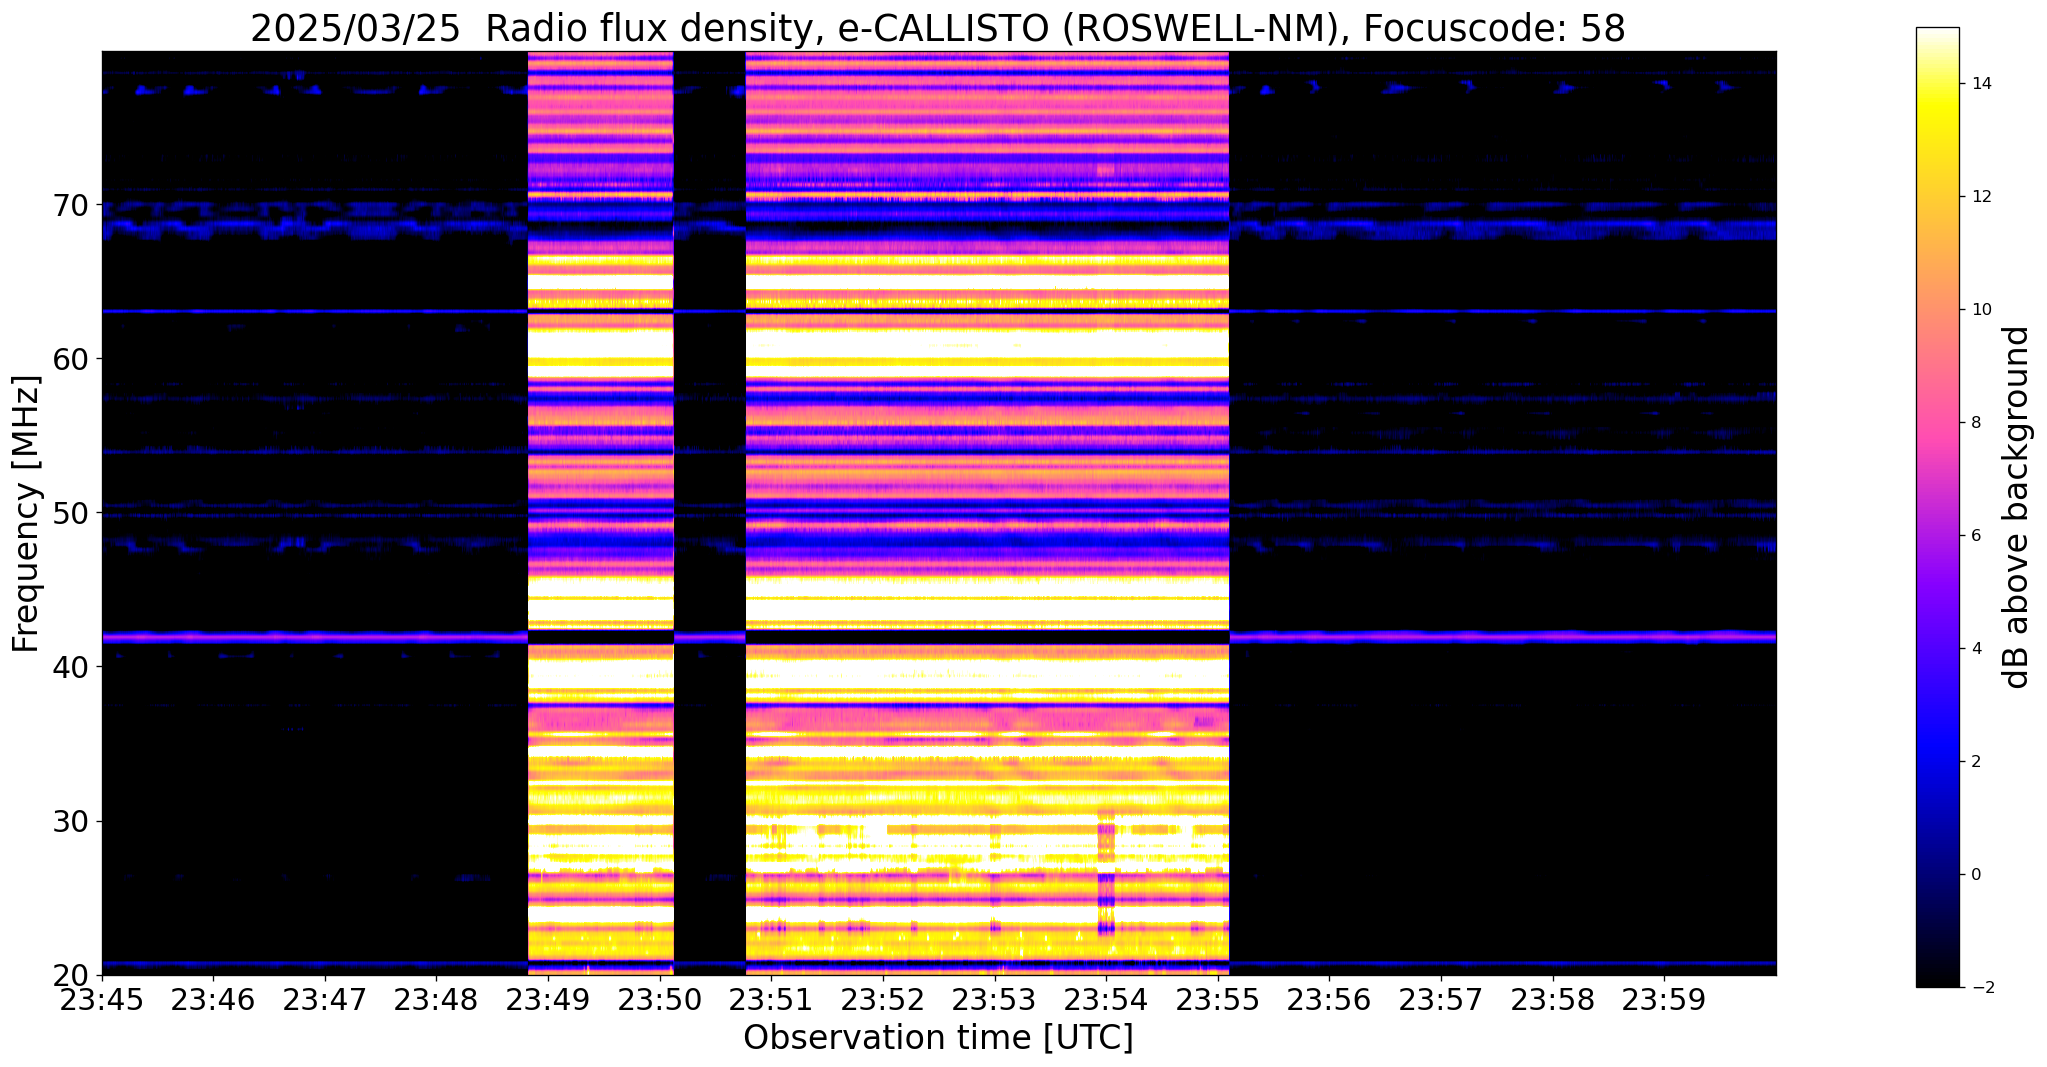Image resolution: width=2047 pixels, height=1067 pixels.
Task: Click the colorbar tick label 4
Action: [1975, 649]
